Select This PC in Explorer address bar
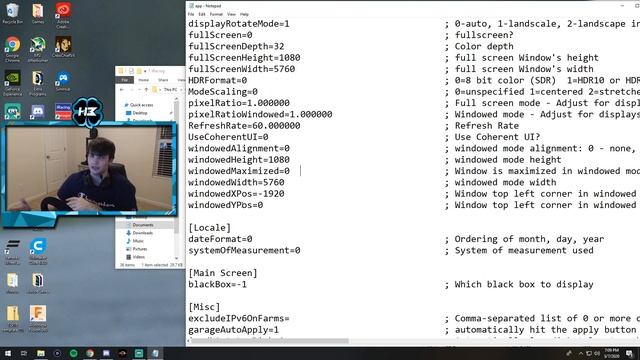 pos(170,89)
